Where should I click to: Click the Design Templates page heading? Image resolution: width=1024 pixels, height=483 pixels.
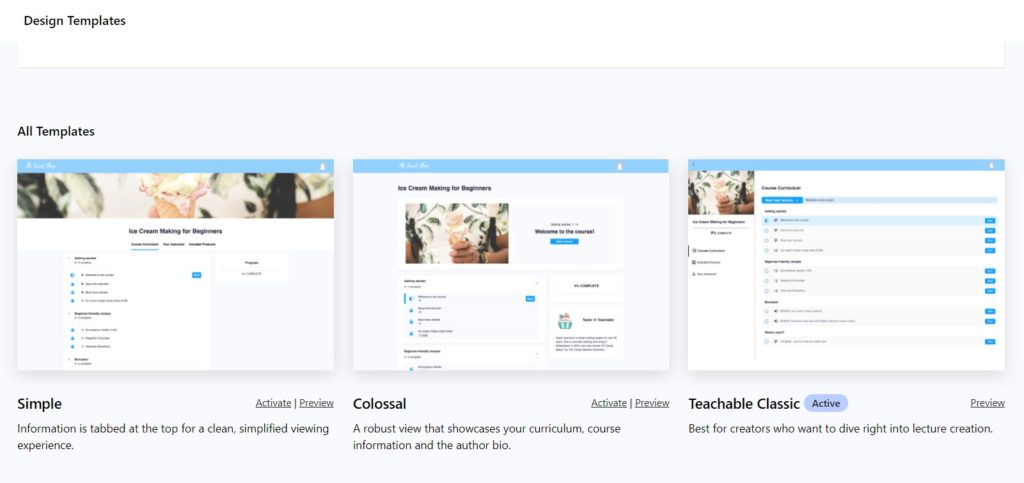click(75, 21)
